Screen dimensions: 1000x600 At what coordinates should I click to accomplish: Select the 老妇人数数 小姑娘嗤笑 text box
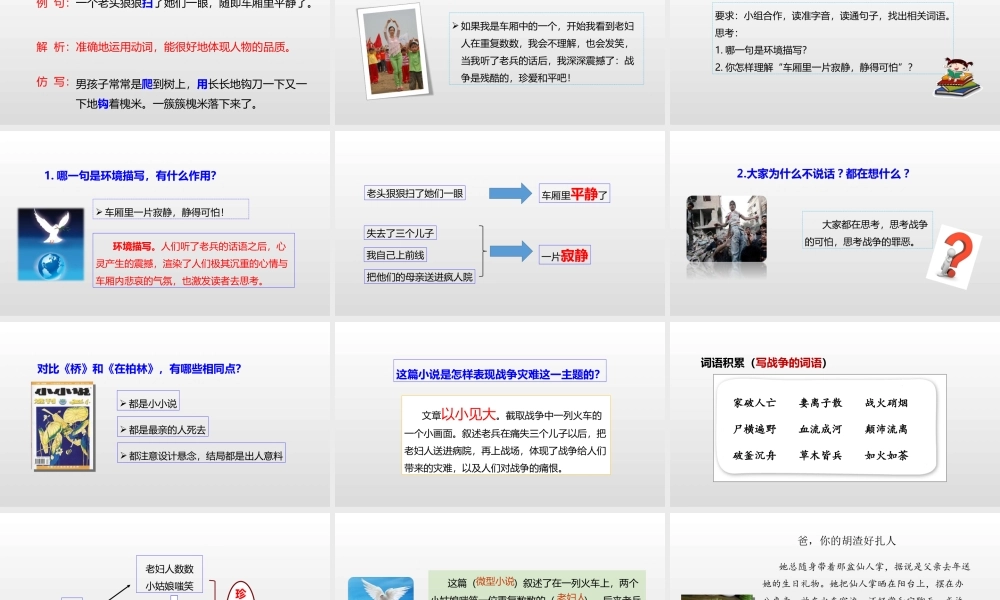click(168, 572)
